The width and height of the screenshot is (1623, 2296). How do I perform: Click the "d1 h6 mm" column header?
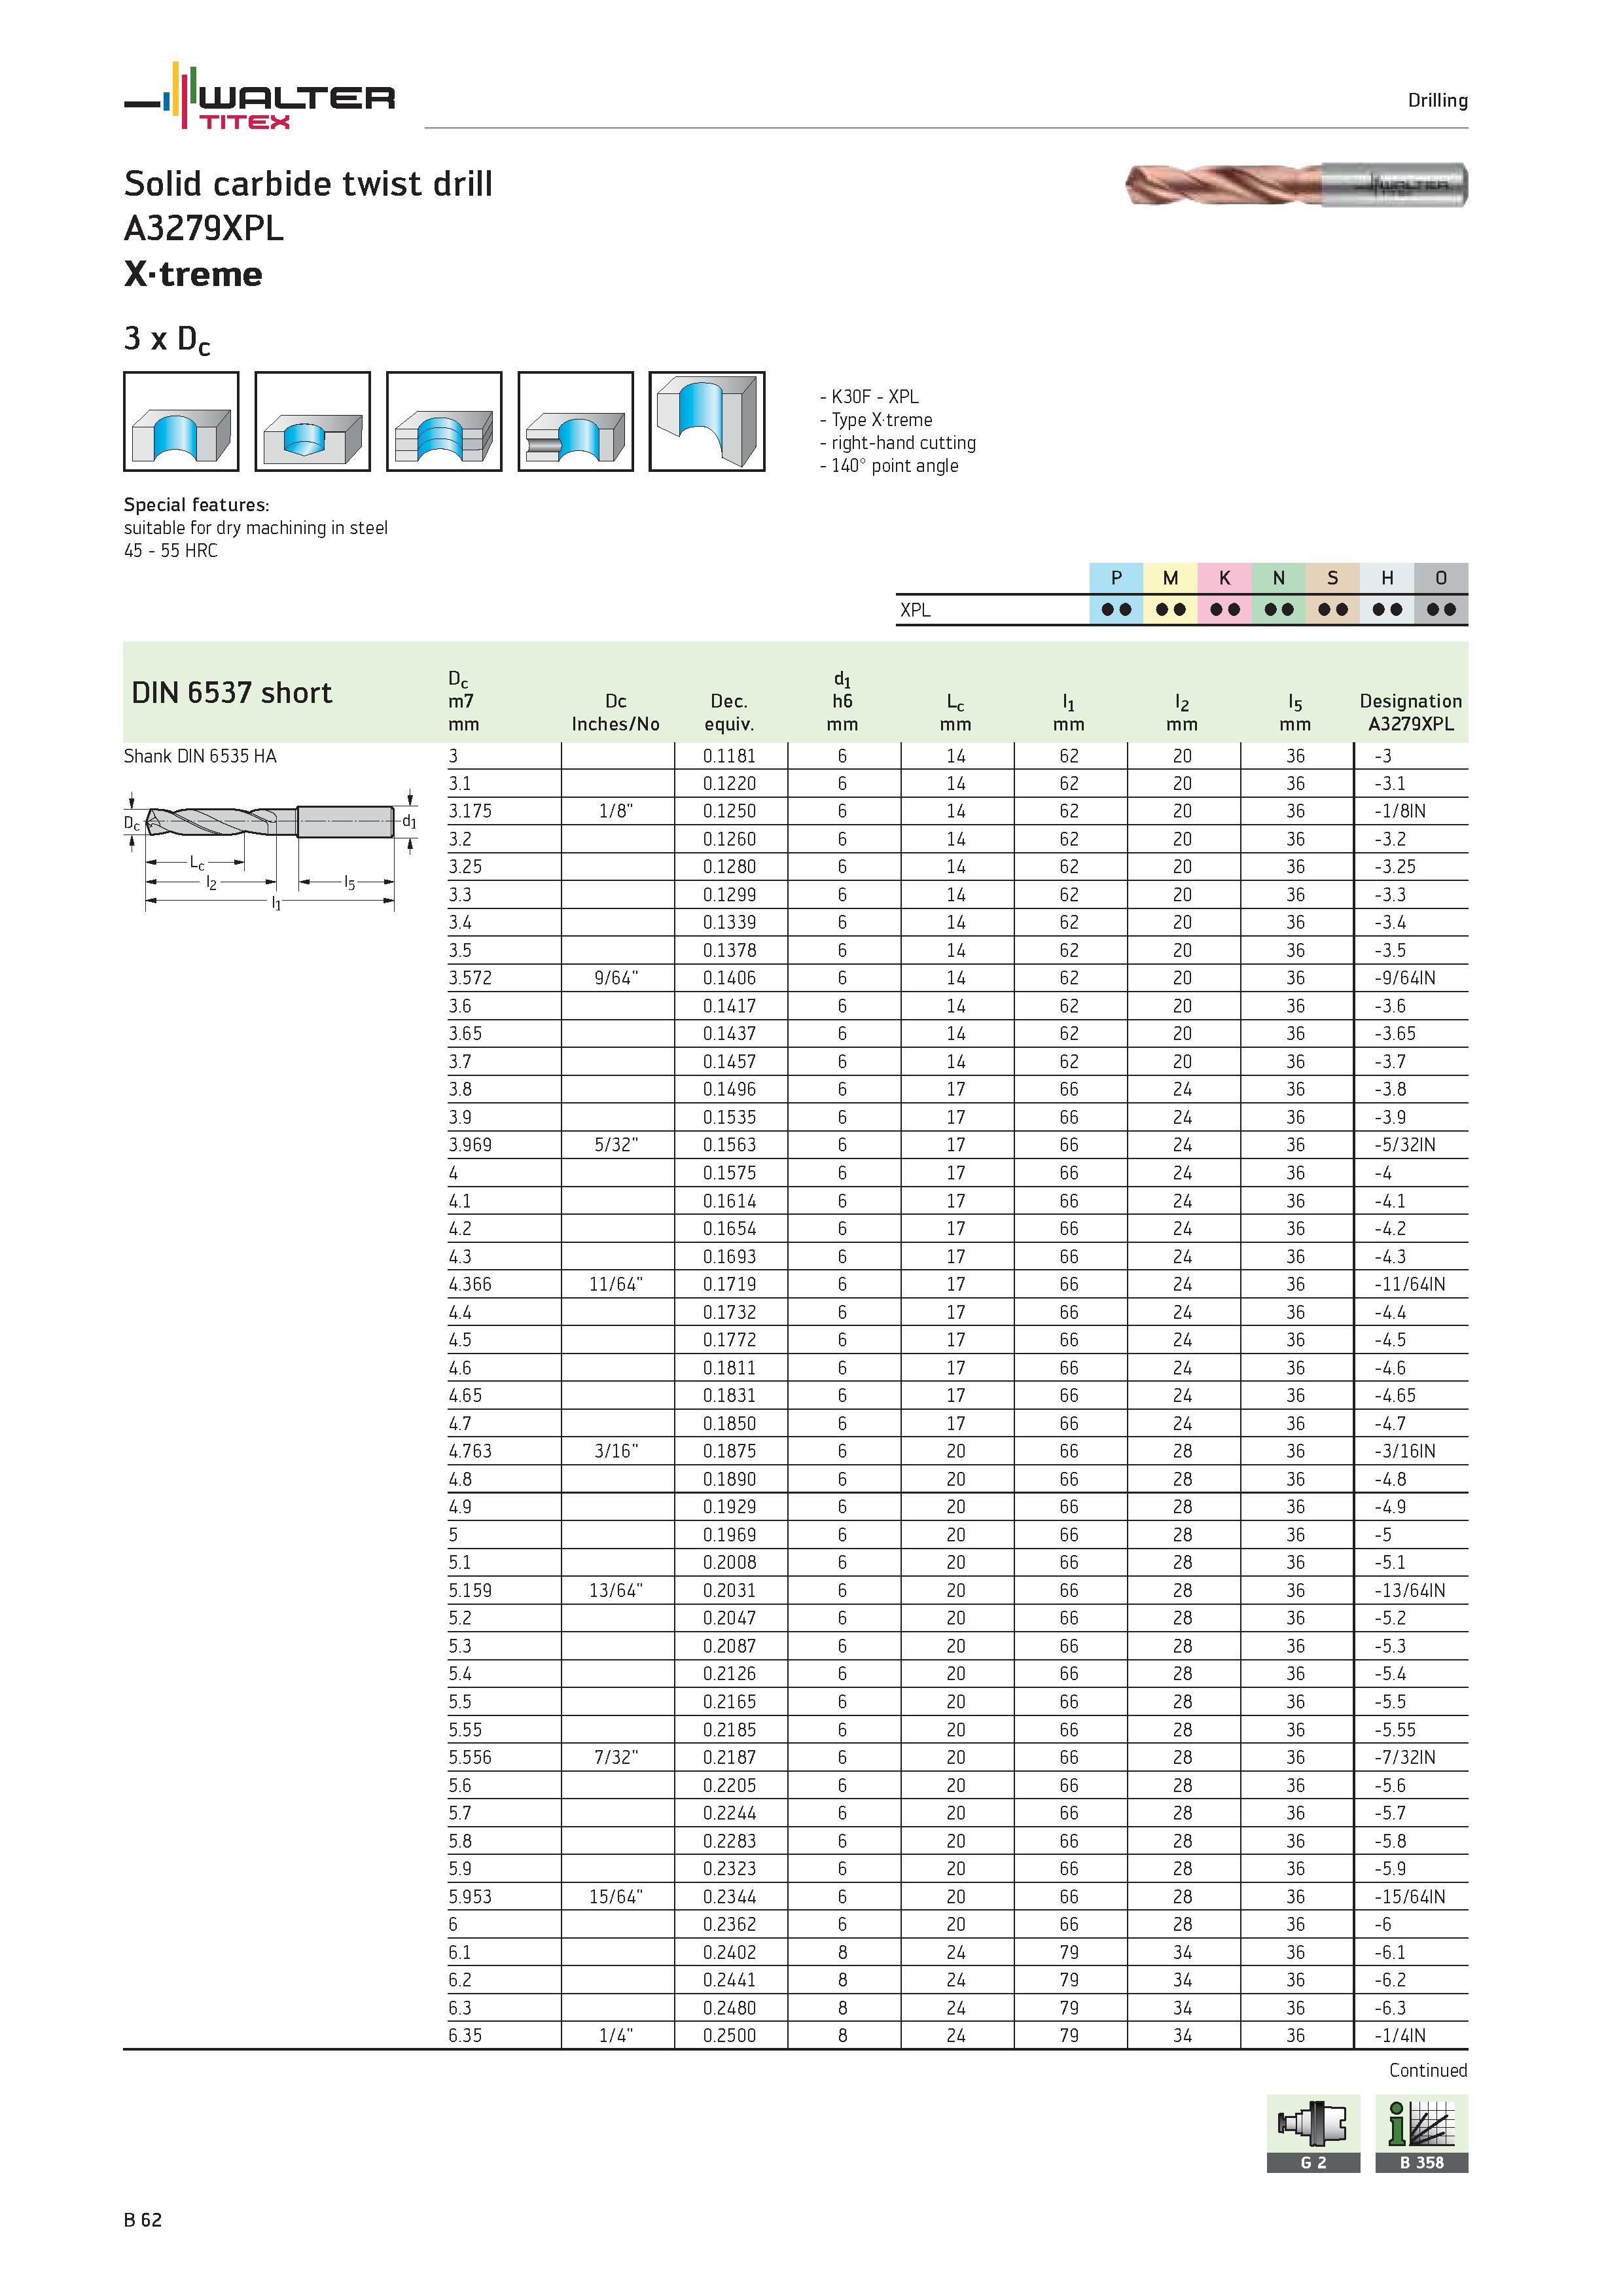tap(842, 702)
